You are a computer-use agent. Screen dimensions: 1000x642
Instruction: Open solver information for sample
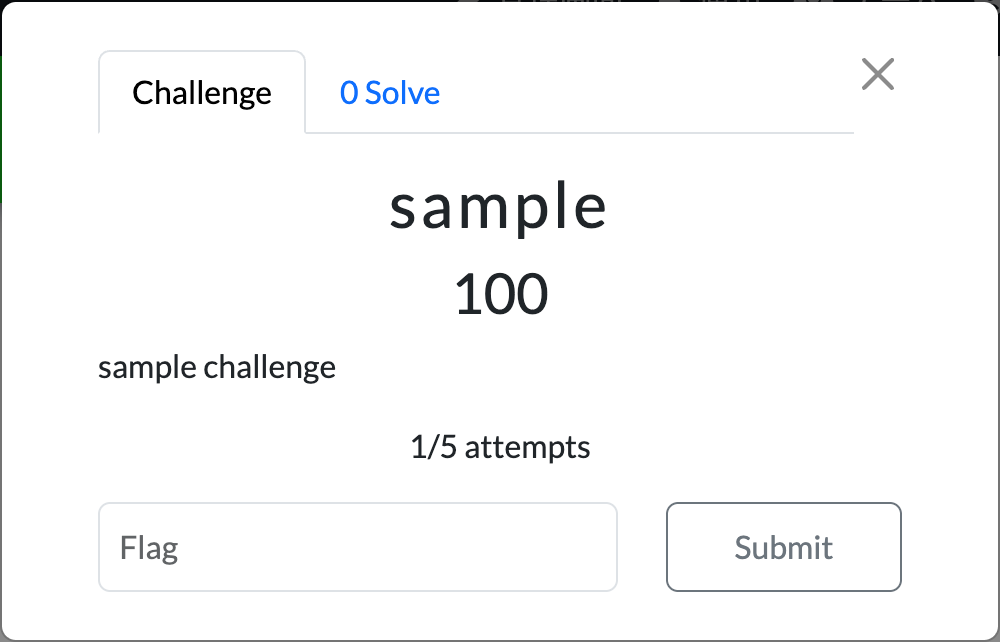[x=387, y=92]
